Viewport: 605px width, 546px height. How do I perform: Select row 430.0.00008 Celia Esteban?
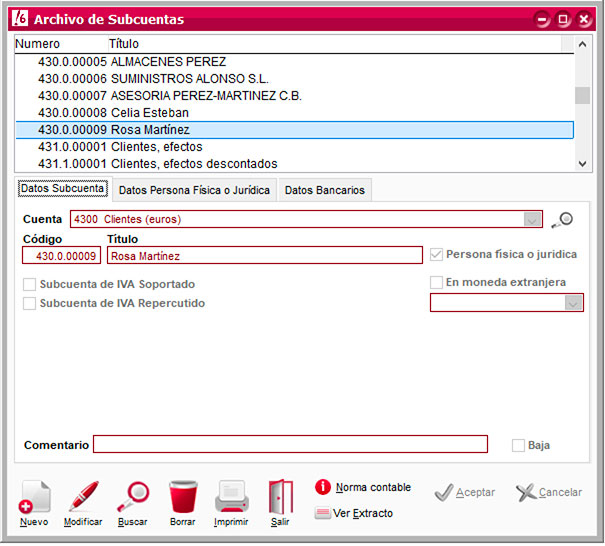[x=294, y=113]
